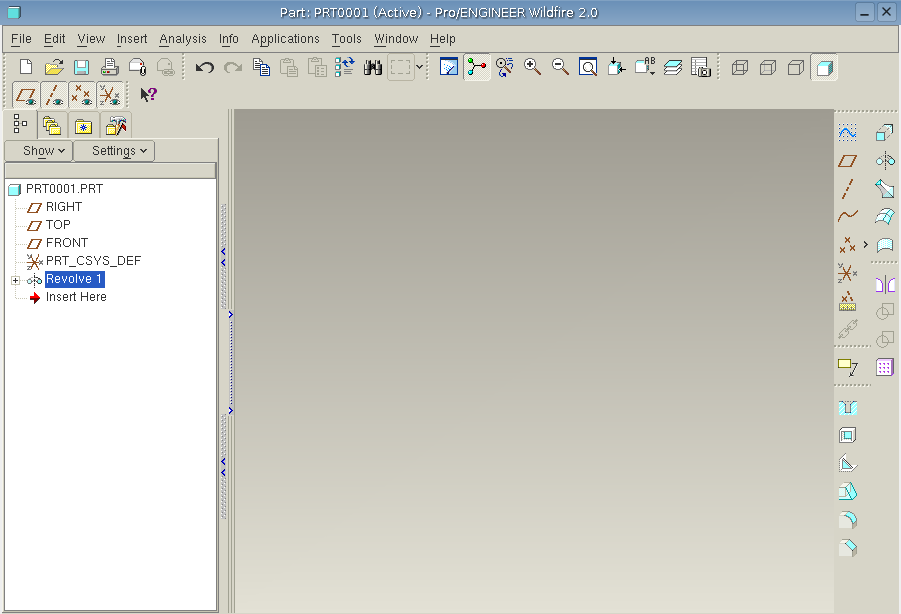901x614 pixels.
Task: Open the Window menu
Action: click(396, 39)
